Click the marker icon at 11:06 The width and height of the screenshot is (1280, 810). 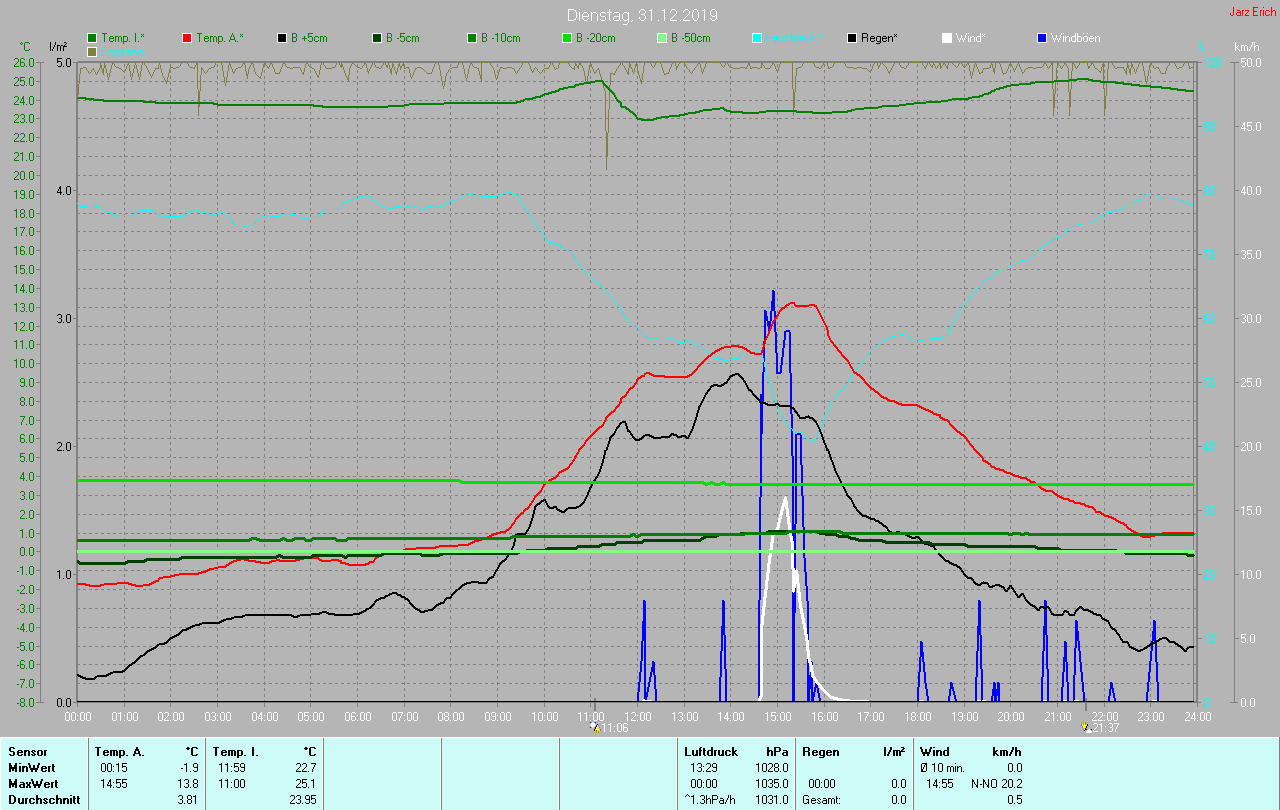click(595, 727)
